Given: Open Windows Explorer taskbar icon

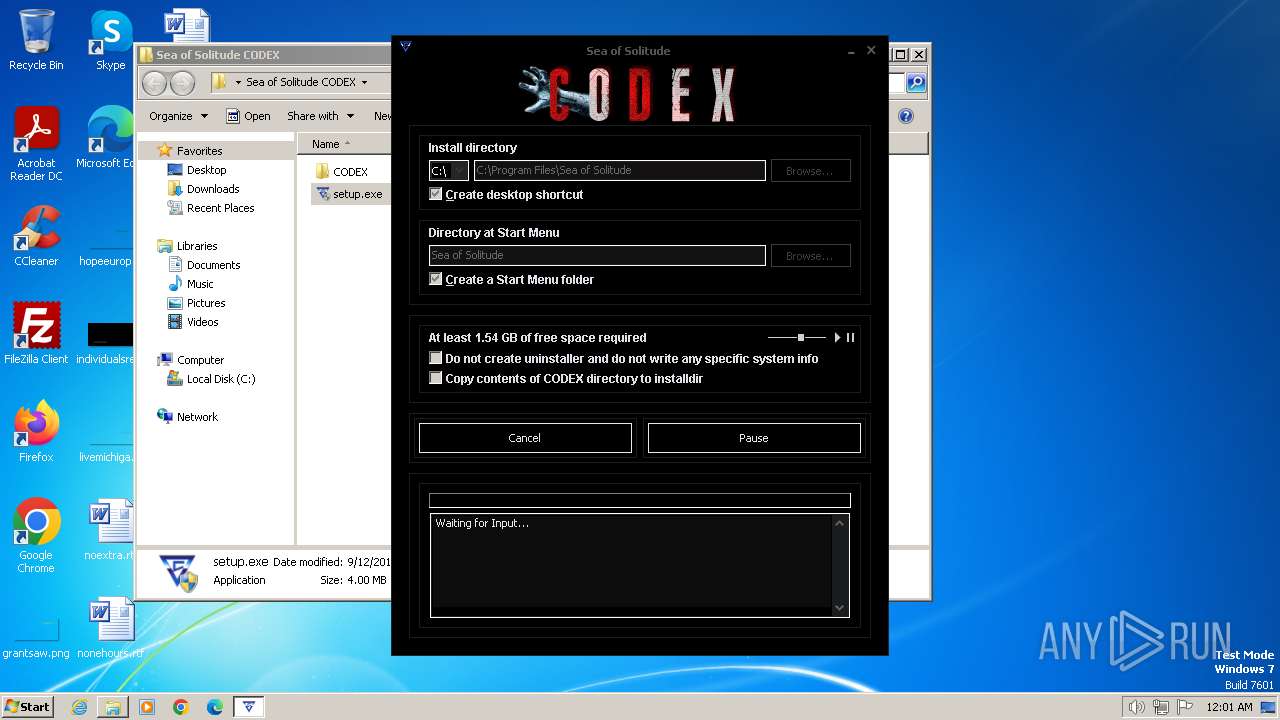Looking at the screenshot, I should [x=113, y=707].
